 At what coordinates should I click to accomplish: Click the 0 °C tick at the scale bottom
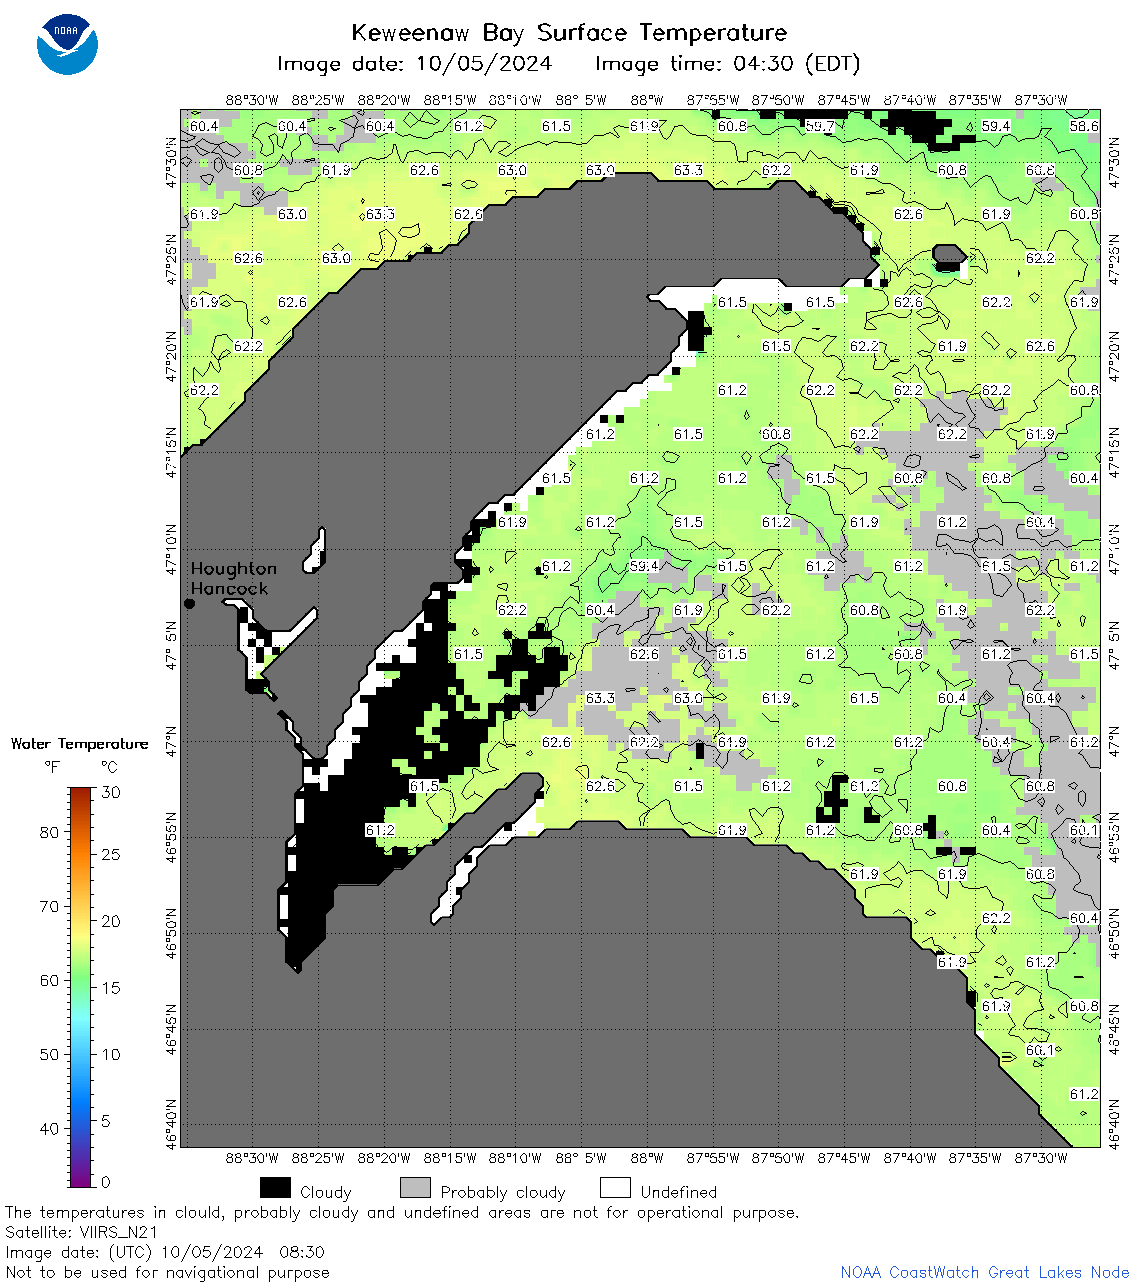pos(106,1182)
